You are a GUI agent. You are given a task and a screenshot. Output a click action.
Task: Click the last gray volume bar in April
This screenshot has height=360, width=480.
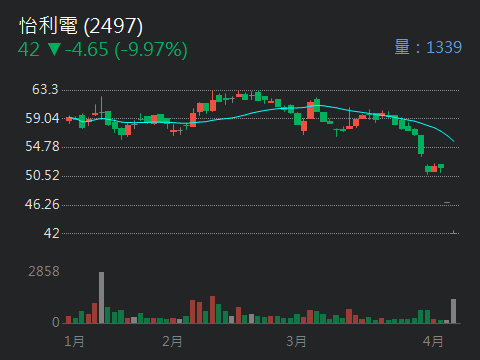(x=453, y=311)
